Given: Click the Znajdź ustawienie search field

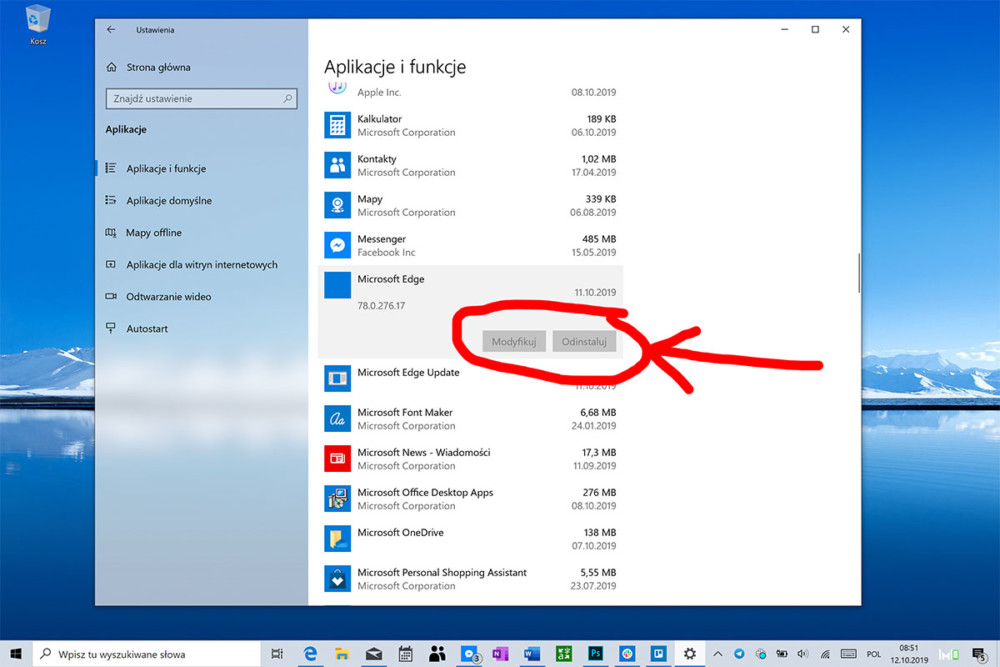Looking at the screenshot, I should pyautogui.click(x=201, y=98).
